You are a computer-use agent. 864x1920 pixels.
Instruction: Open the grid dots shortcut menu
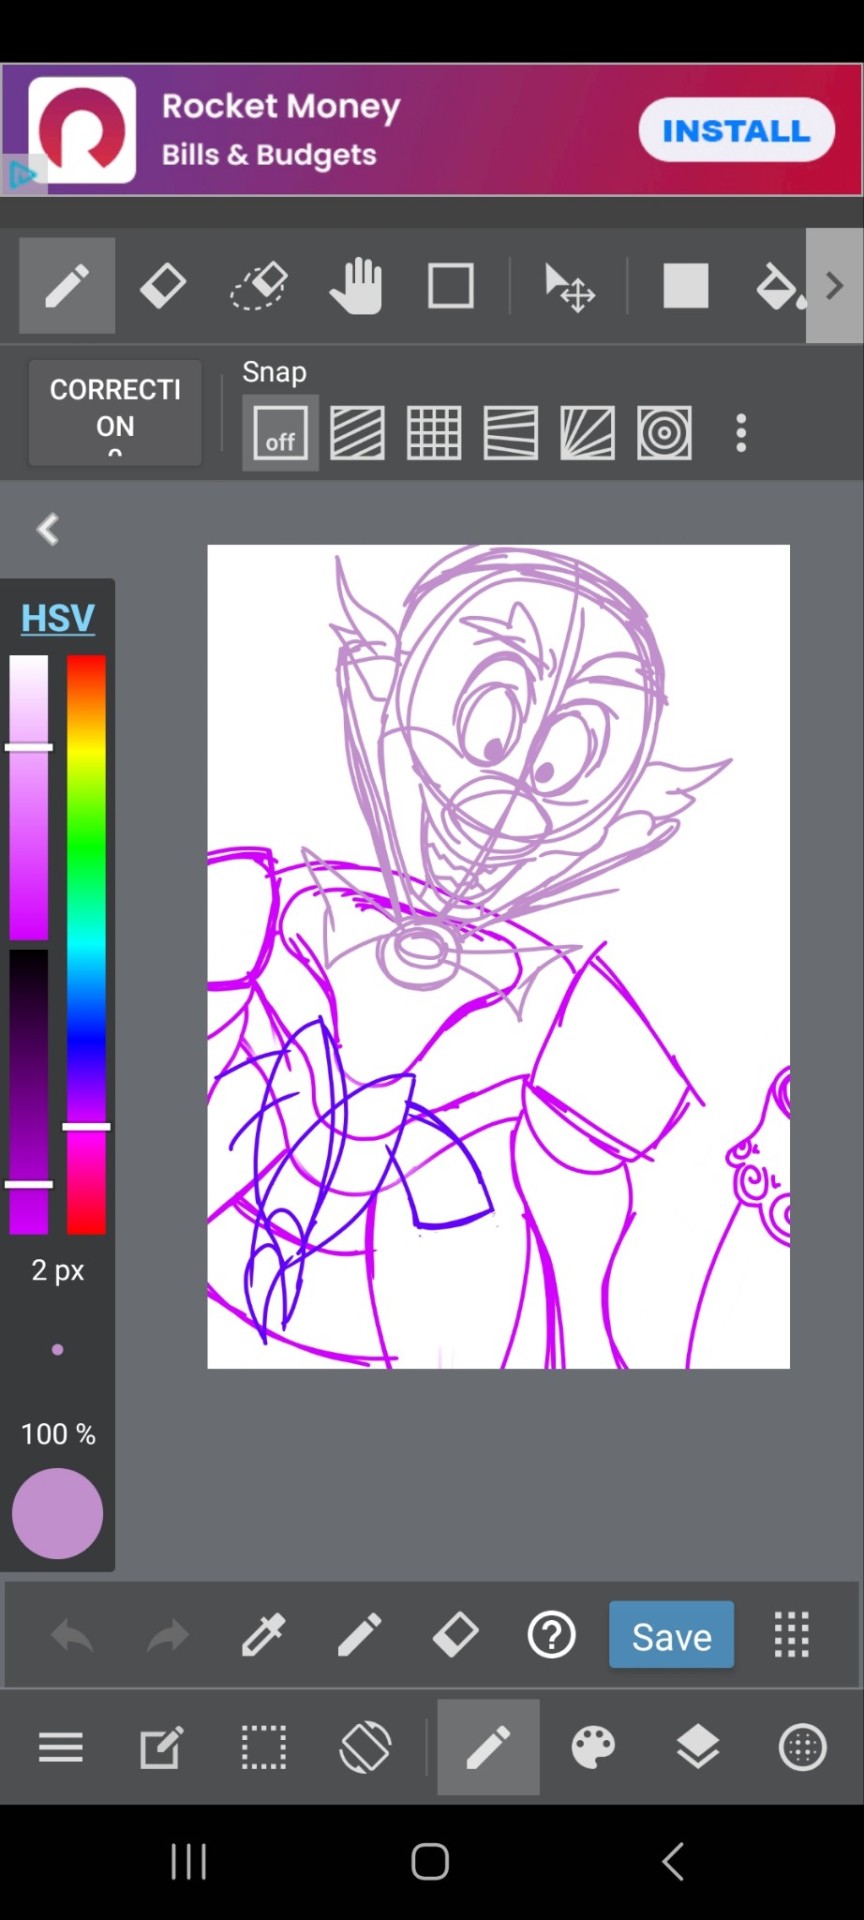tap(792, 1635)
